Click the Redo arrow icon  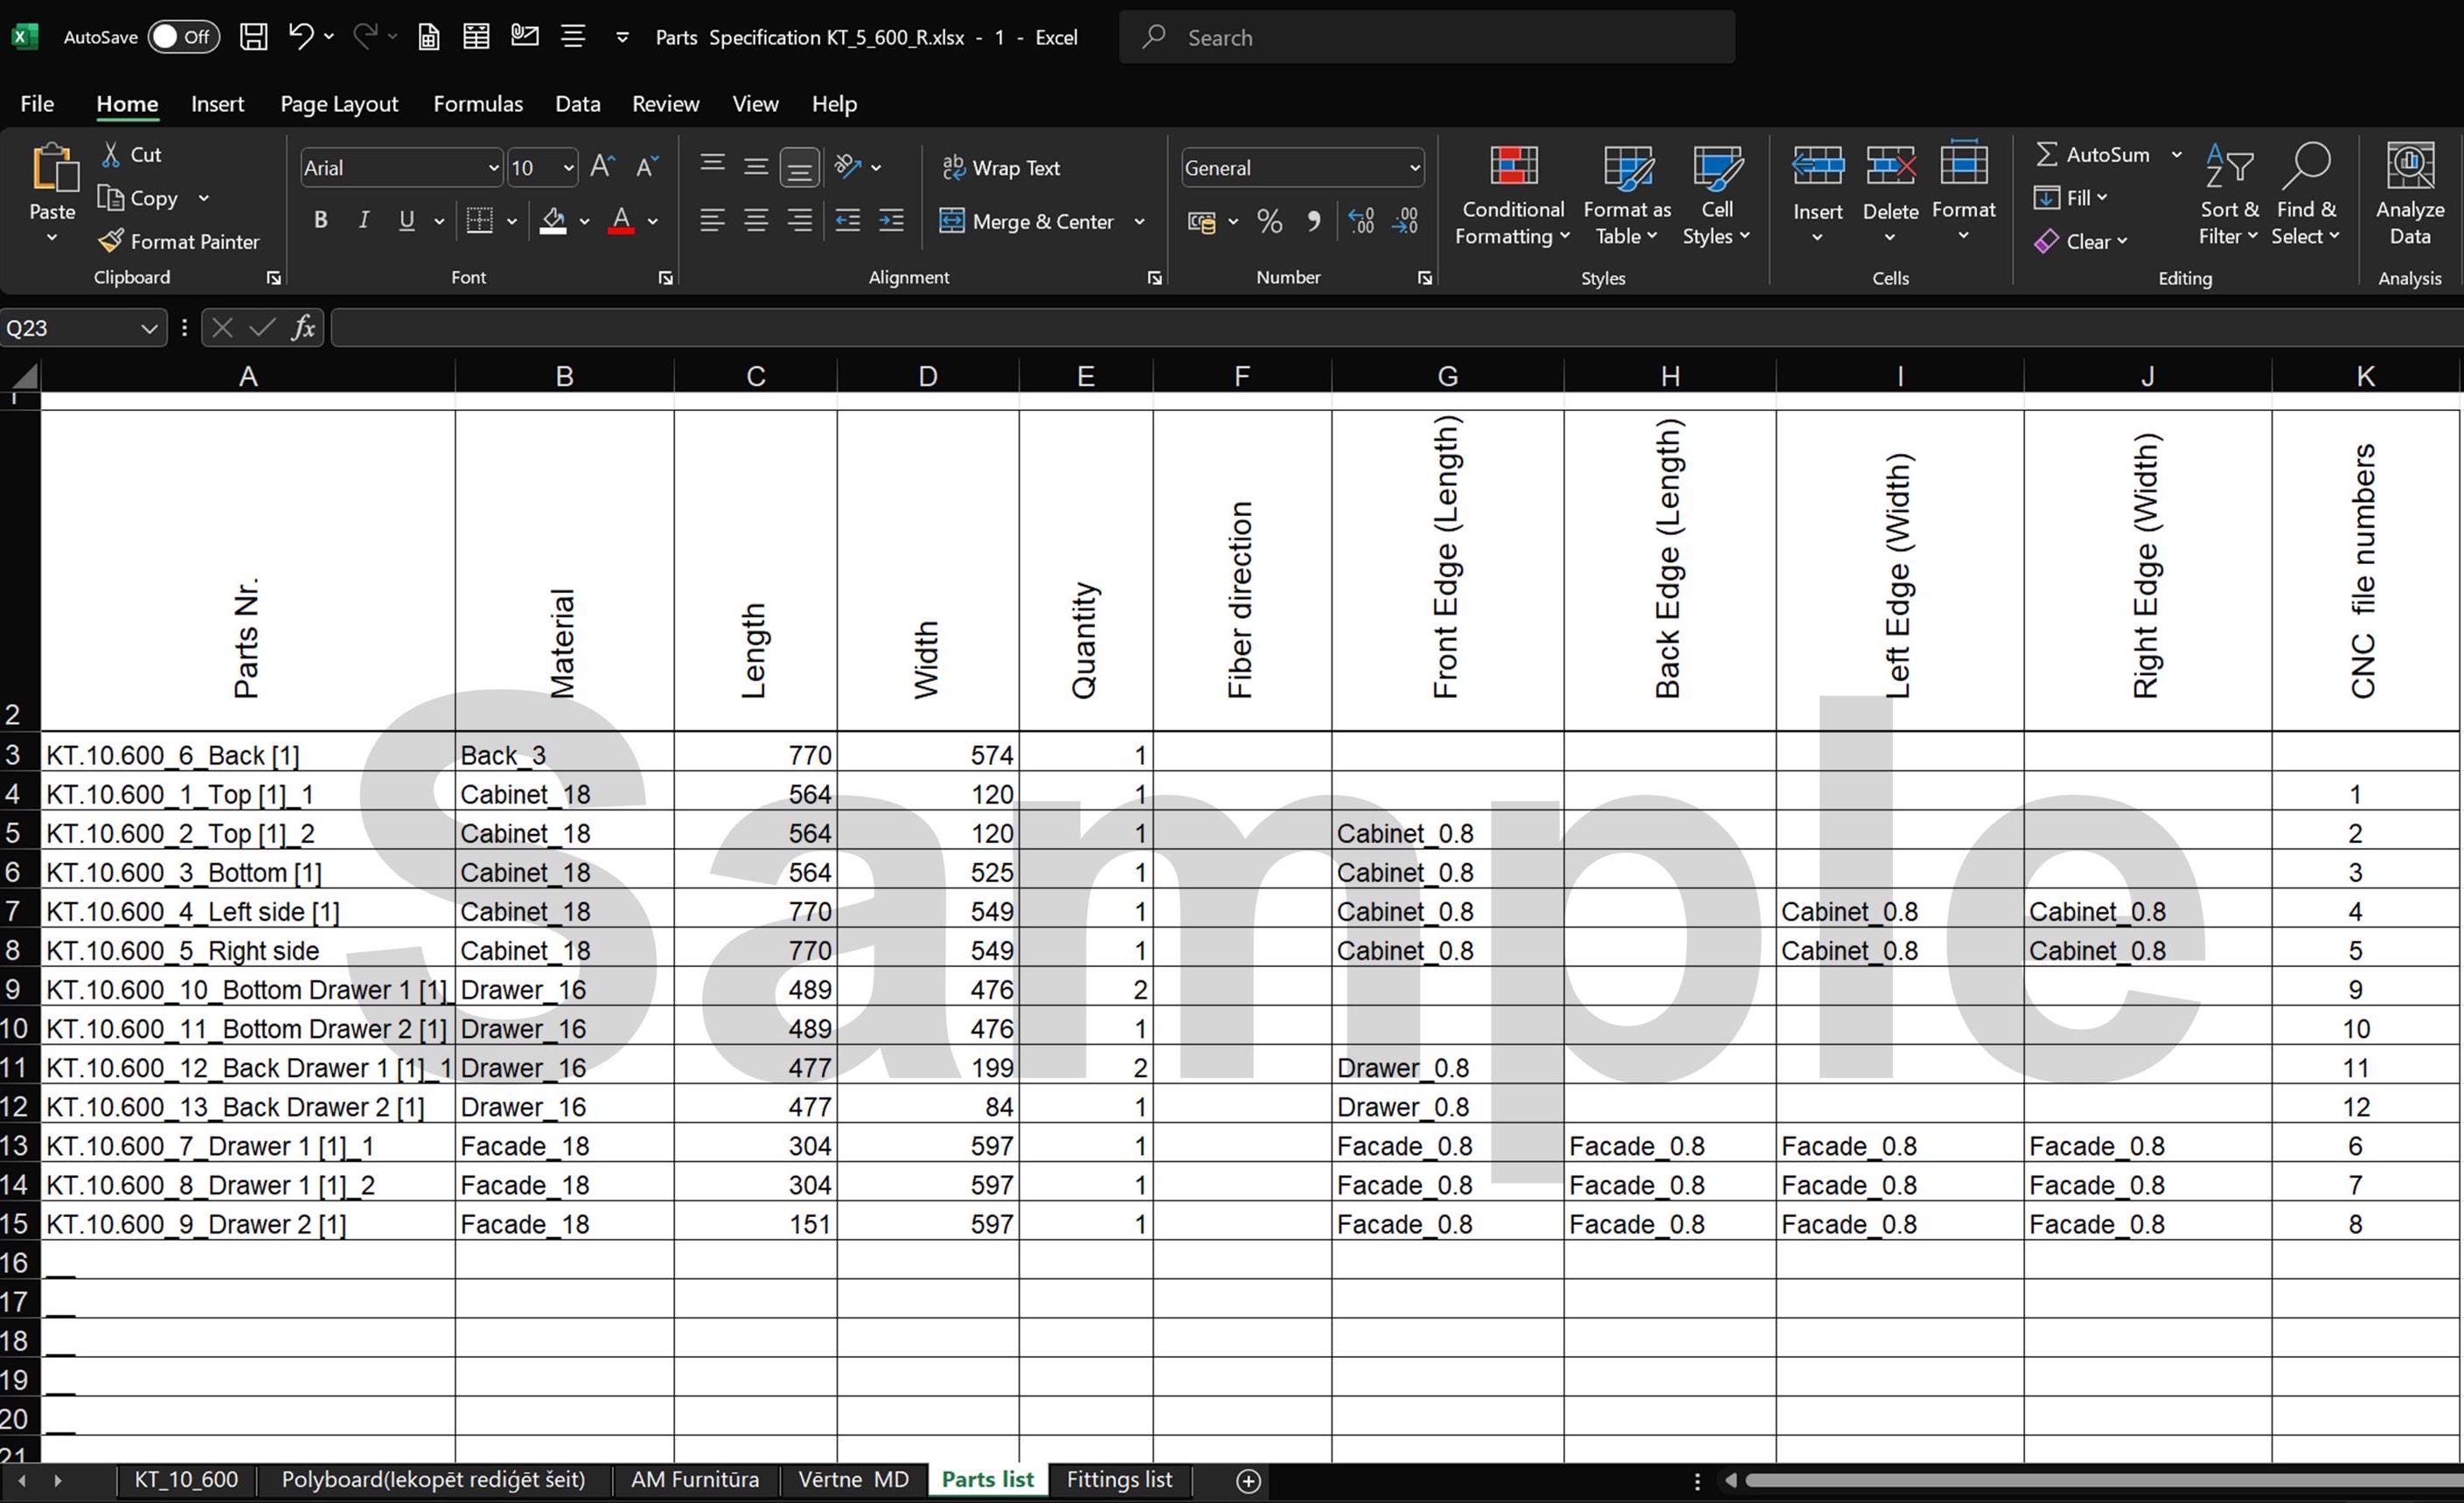365,36
